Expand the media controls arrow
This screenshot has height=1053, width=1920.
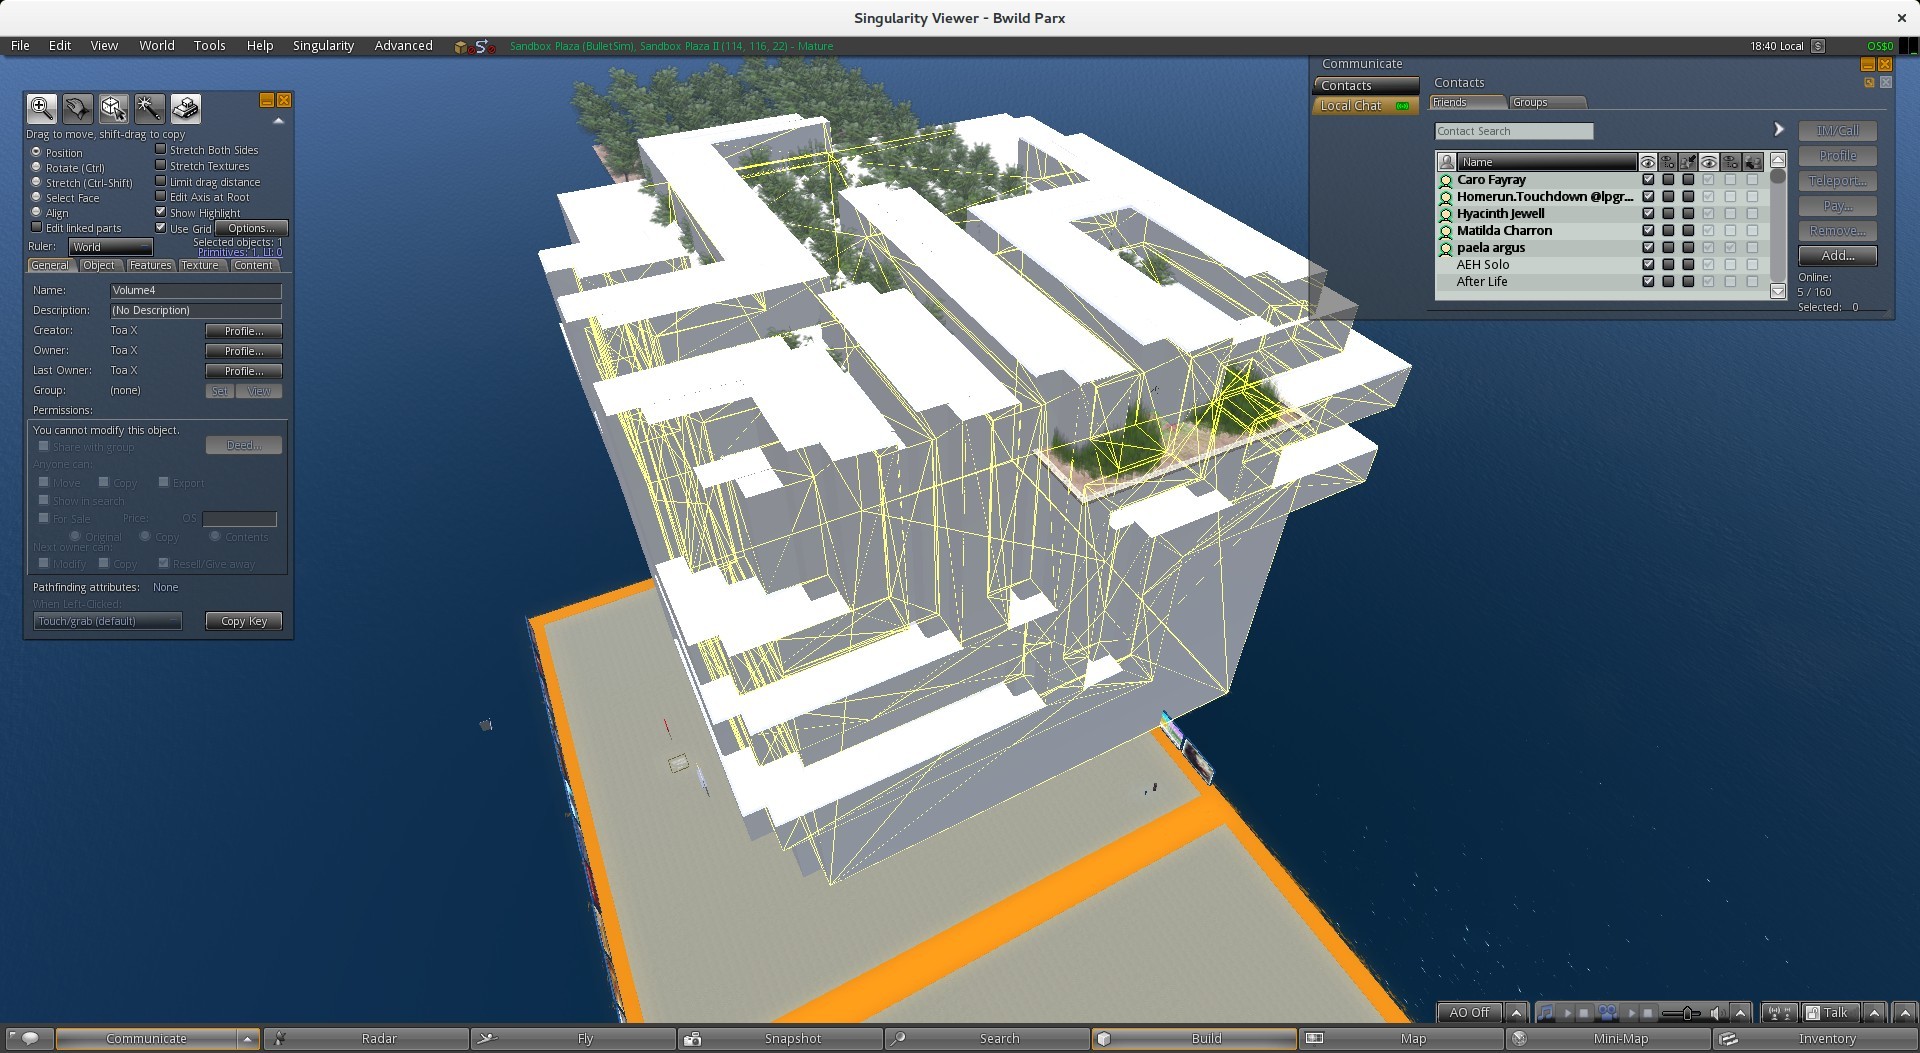pyautogui.click(x=1741, y=1013)
